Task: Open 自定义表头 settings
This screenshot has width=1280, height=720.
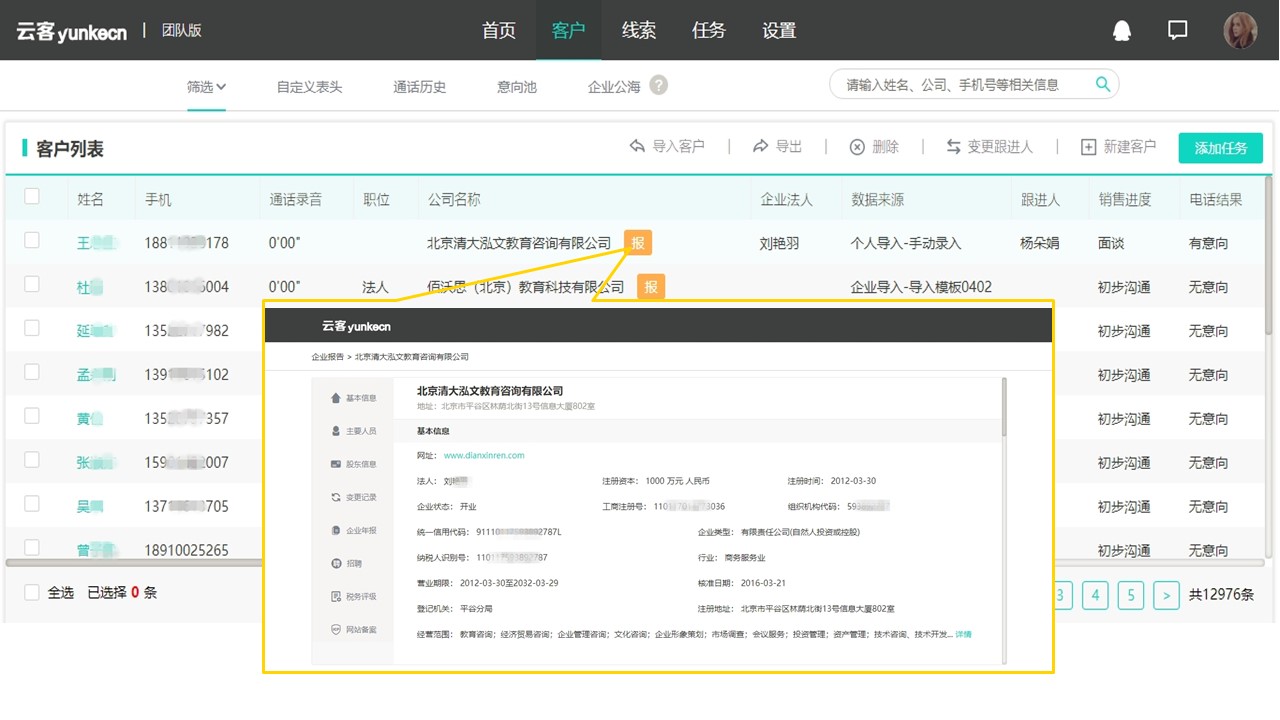Action: click(310, 87)
